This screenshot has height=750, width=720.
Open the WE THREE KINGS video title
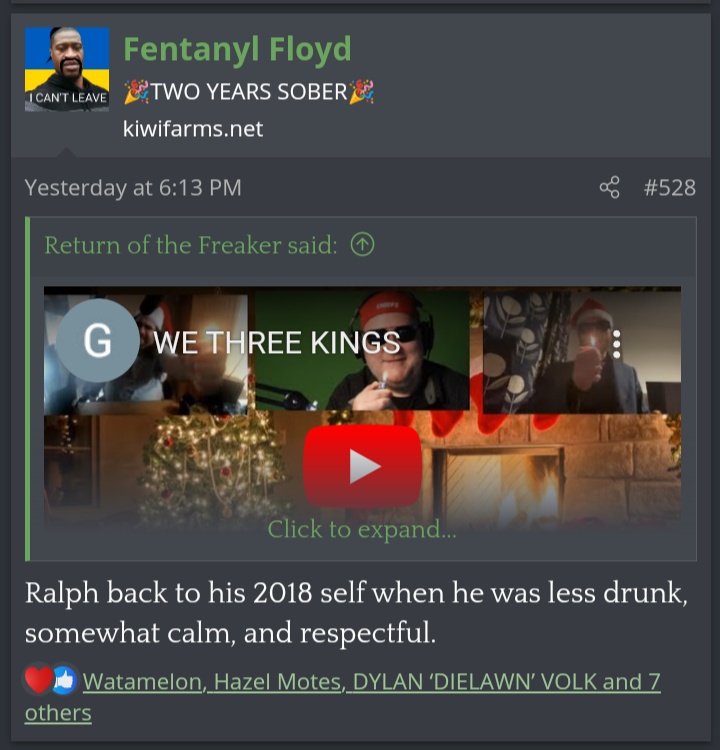[x=277, y=342]
